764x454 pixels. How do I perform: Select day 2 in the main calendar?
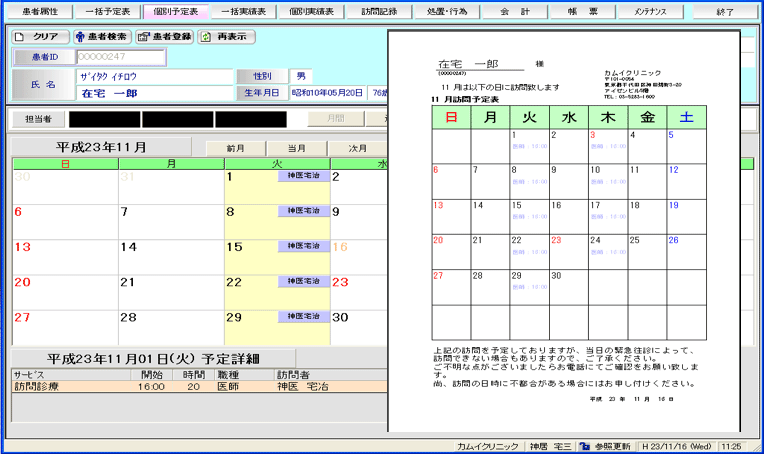point(359,187)
